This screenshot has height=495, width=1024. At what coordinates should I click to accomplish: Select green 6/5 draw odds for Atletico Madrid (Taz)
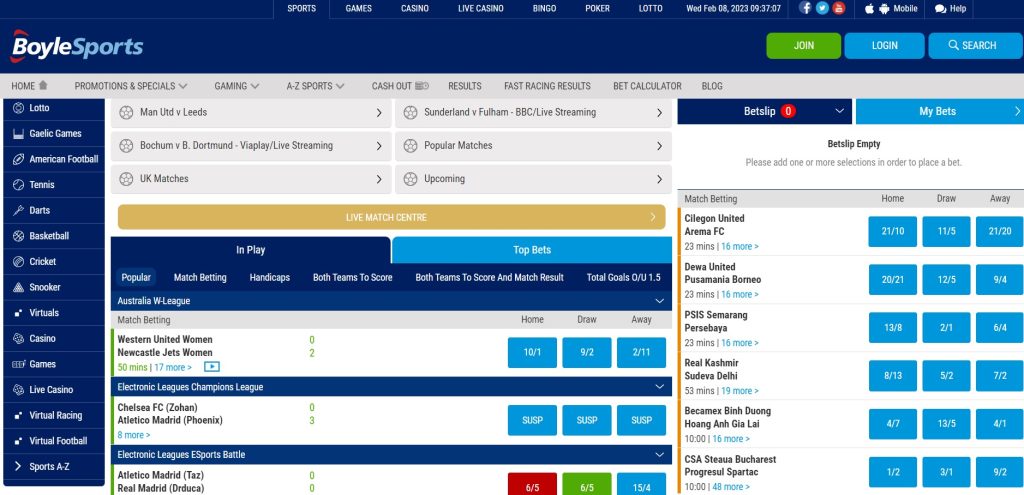pos(586,484)
